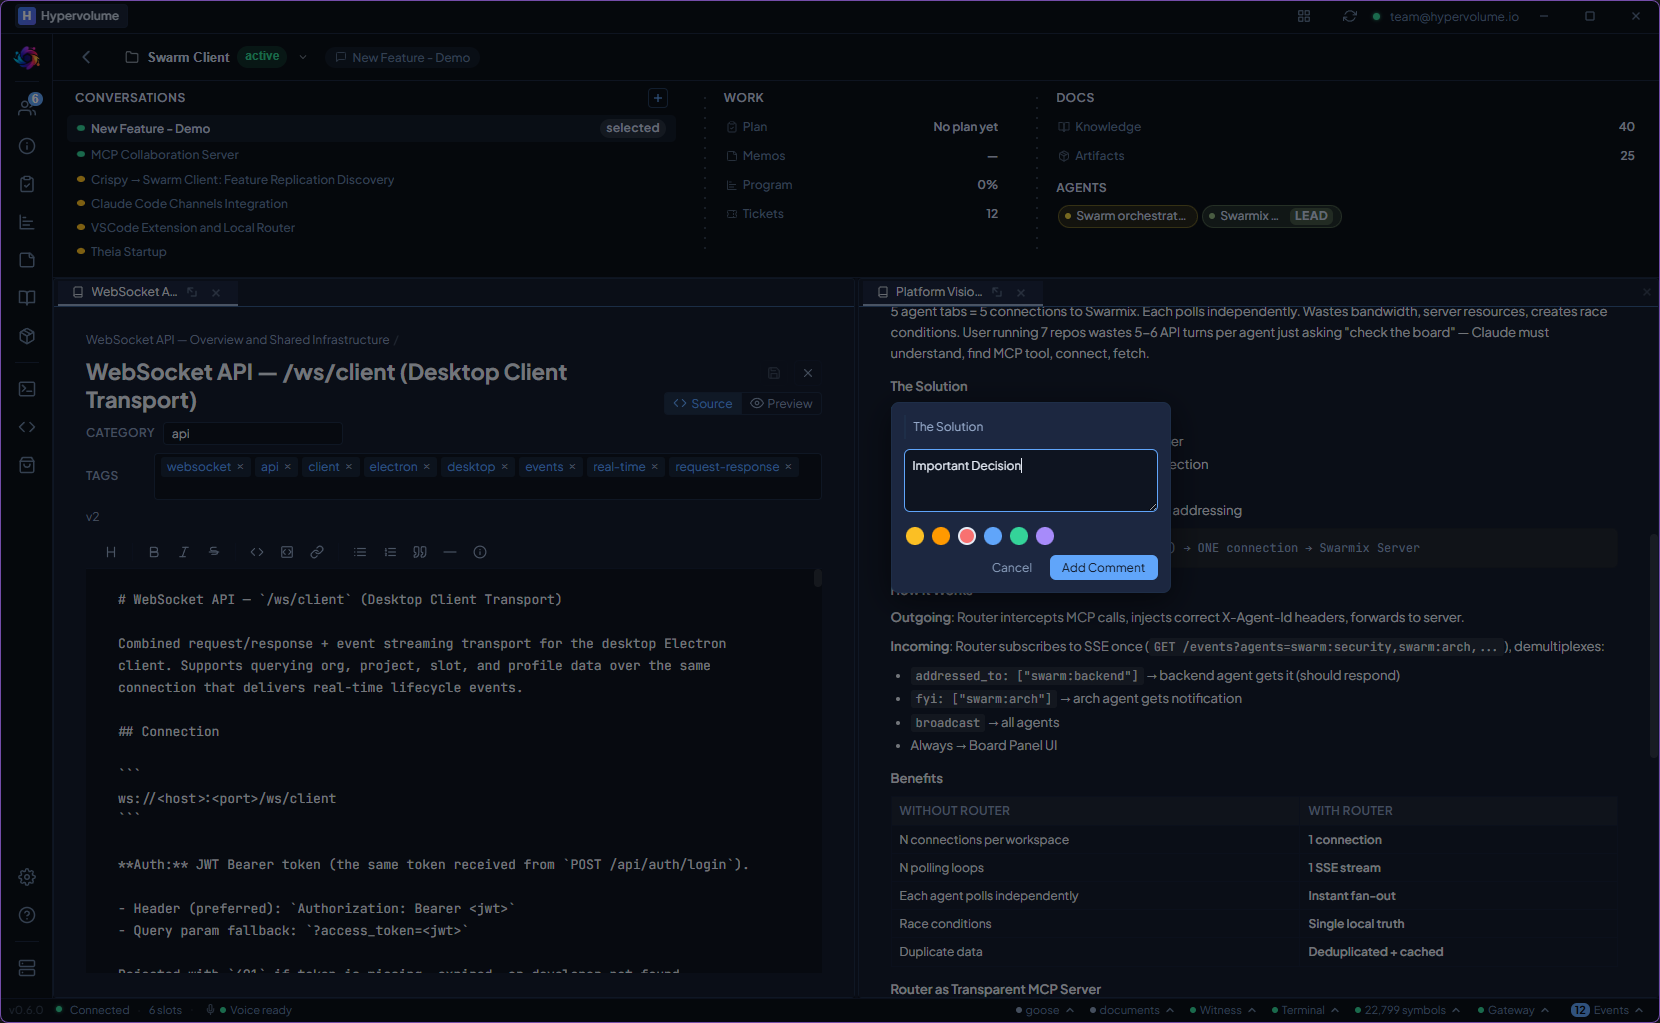Open the New Feature - Demo breadcrumb tab
Screen dimensions: 1660x1023
(402, 58)
